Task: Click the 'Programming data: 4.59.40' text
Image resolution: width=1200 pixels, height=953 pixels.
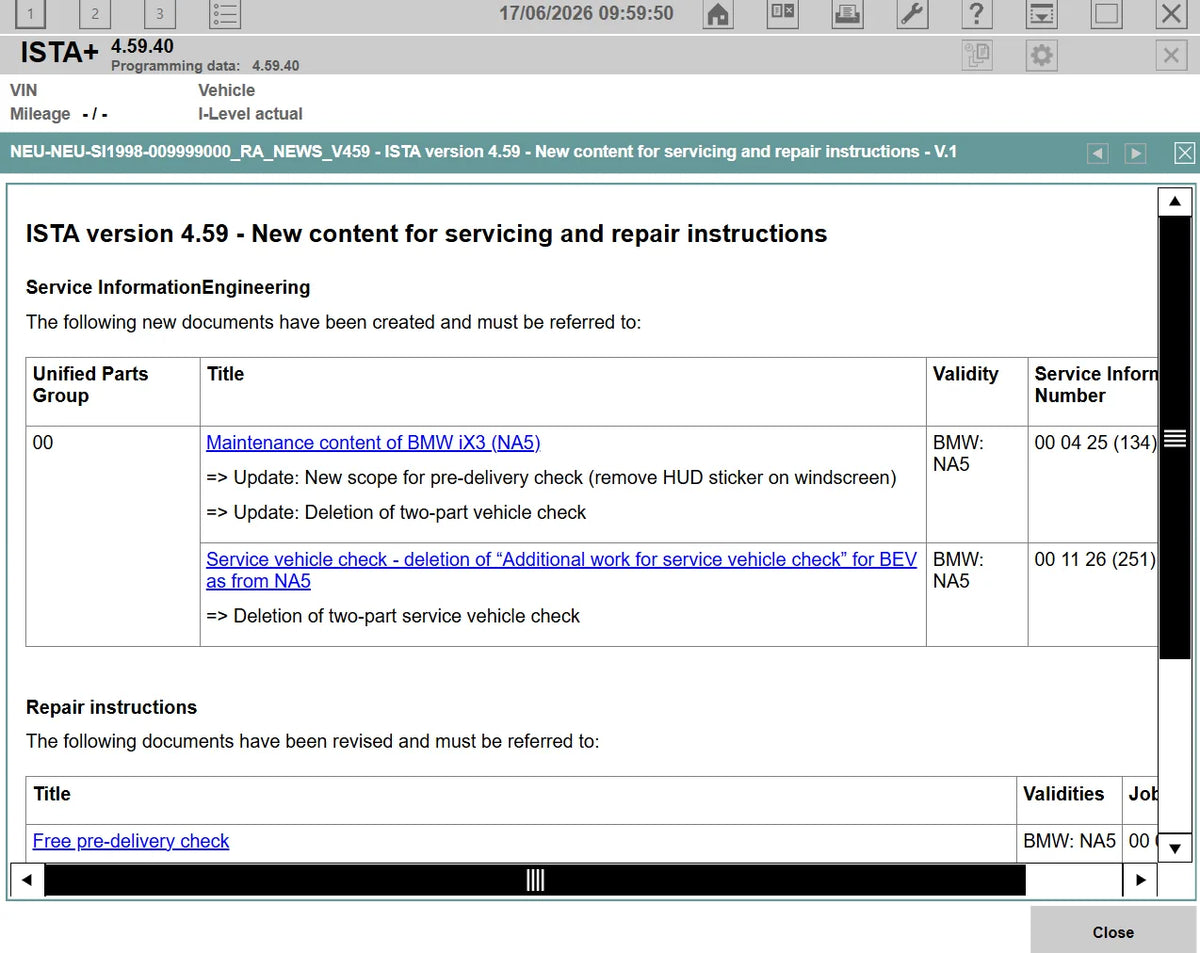Action: point(205,66)
